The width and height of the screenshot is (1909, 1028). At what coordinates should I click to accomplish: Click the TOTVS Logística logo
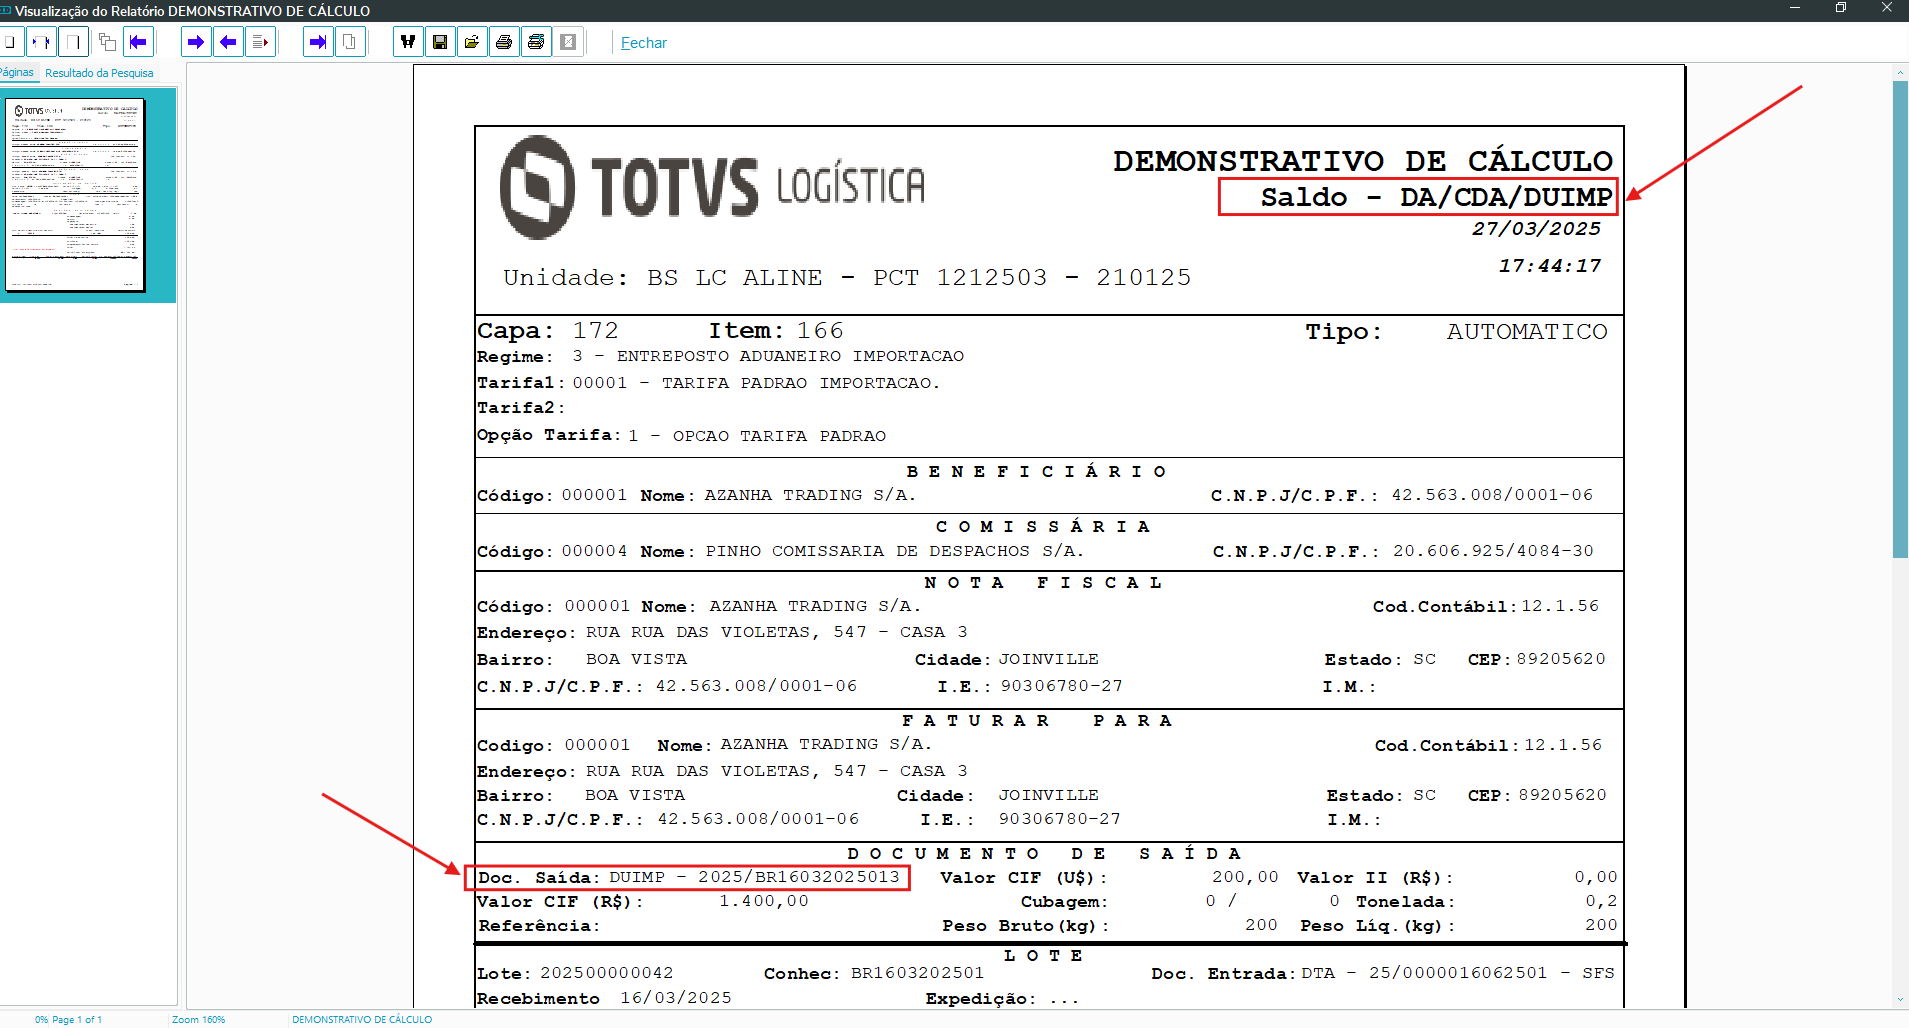pos(712,187)
